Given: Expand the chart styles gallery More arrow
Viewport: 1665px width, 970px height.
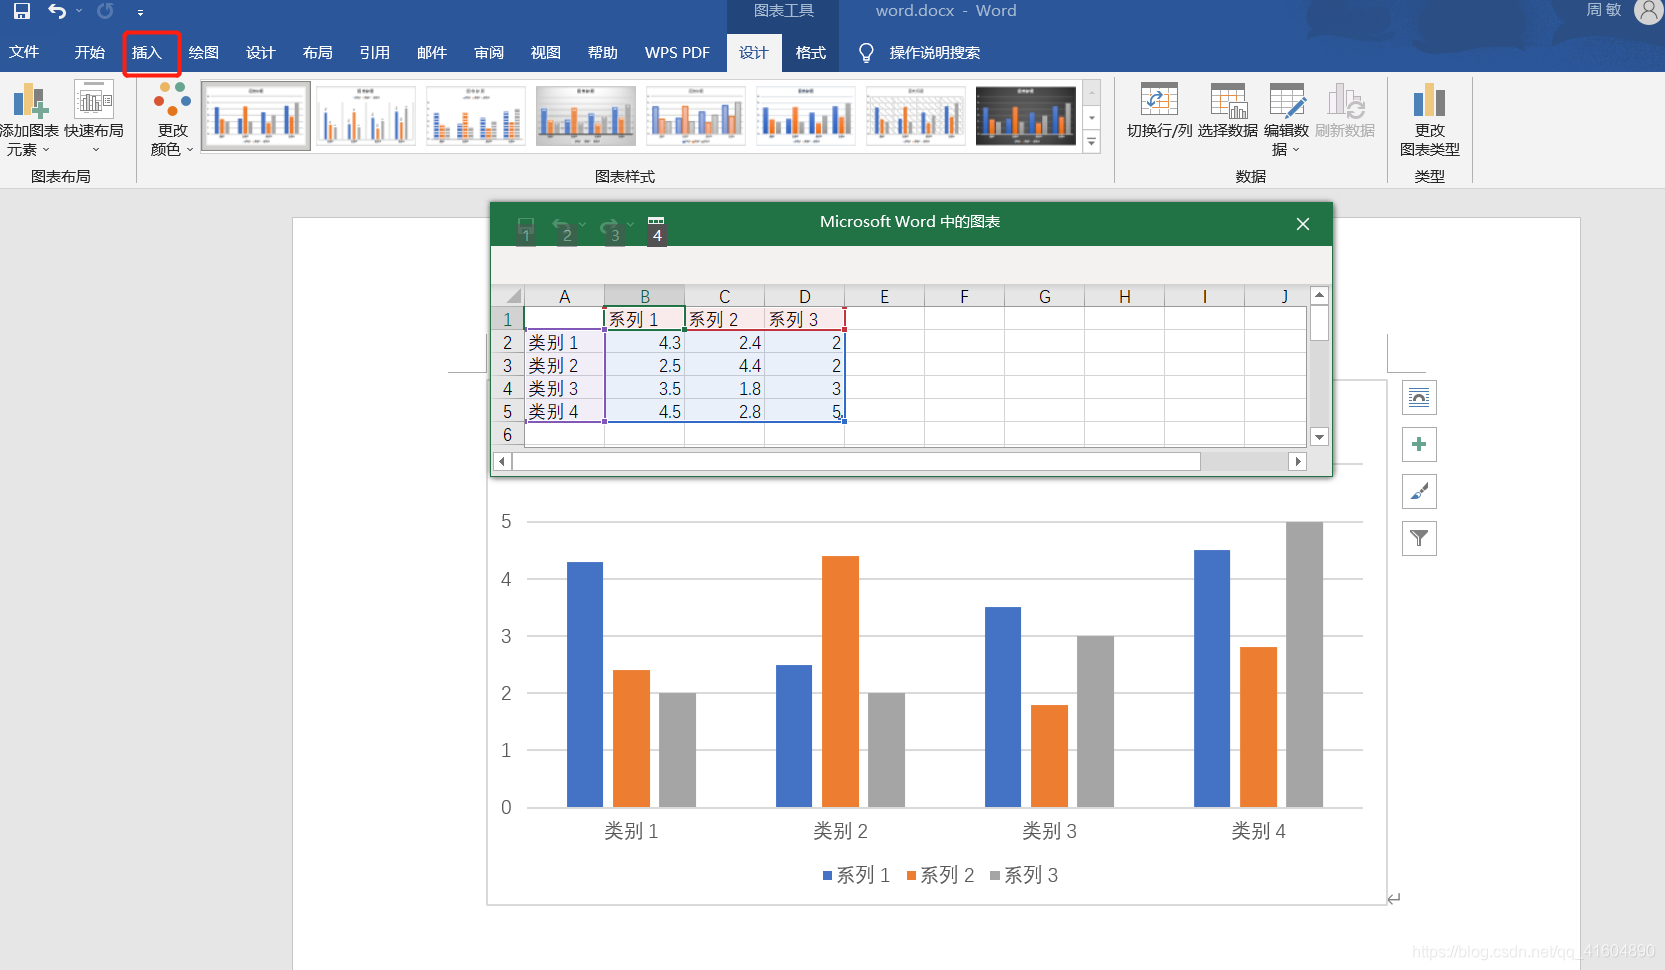Looking at the screenshot, I should click(1092, 142).
